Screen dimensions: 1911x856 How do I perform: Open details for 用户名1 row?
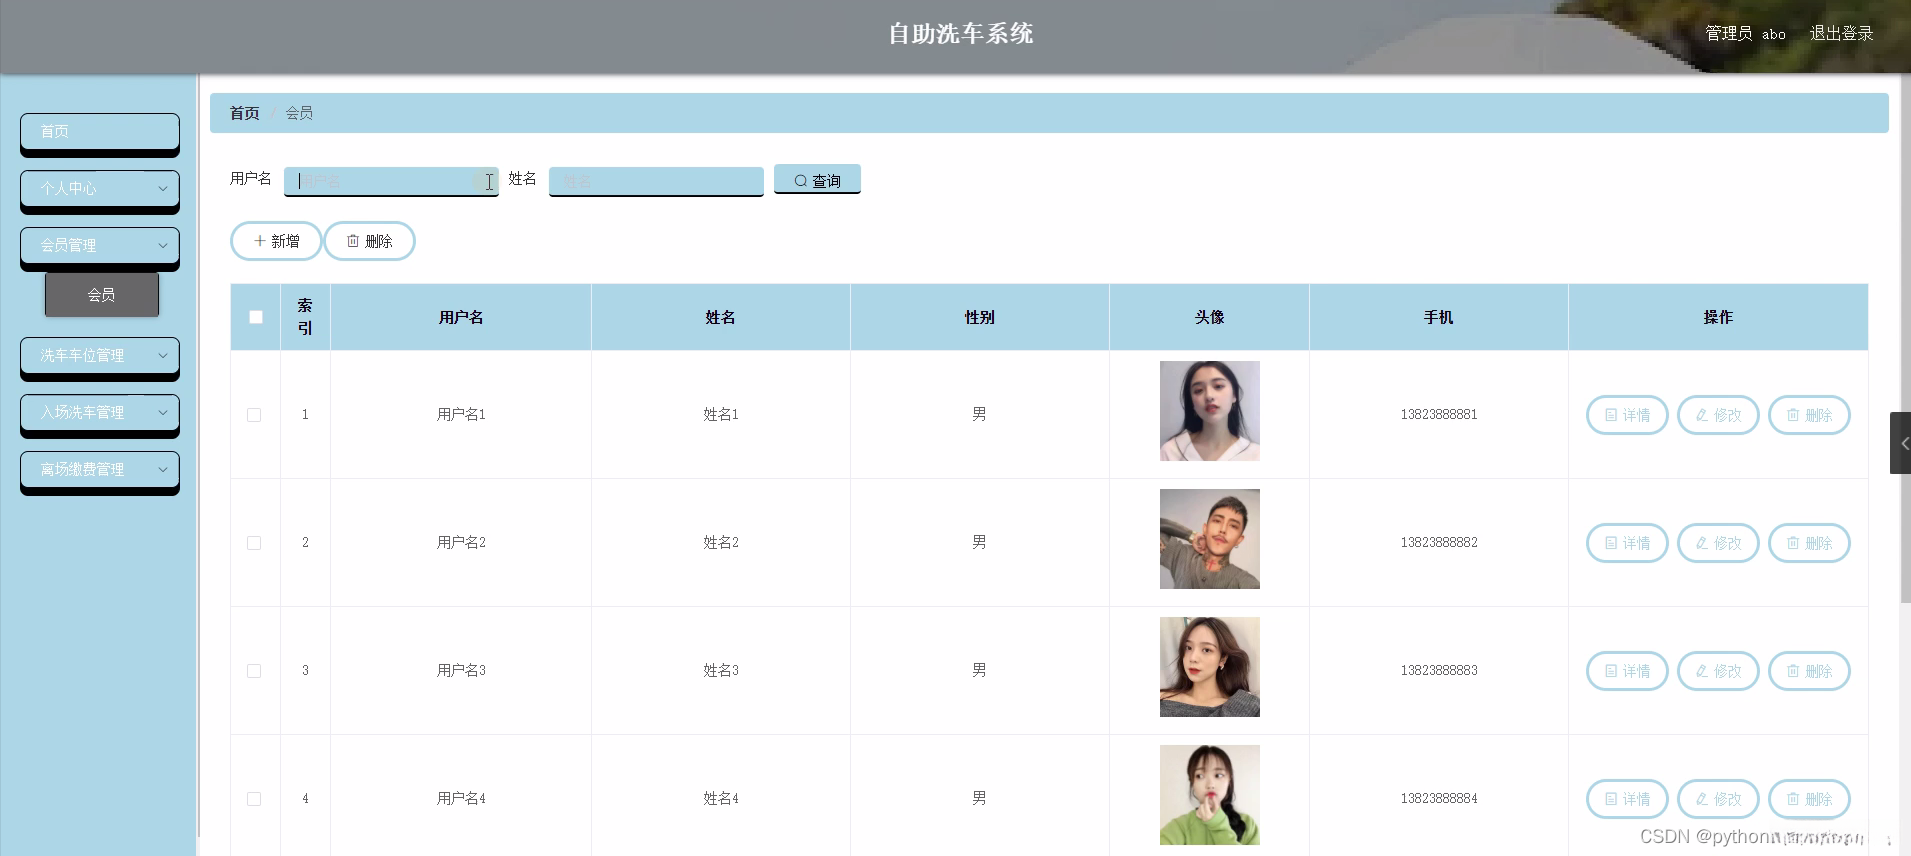1627,415
